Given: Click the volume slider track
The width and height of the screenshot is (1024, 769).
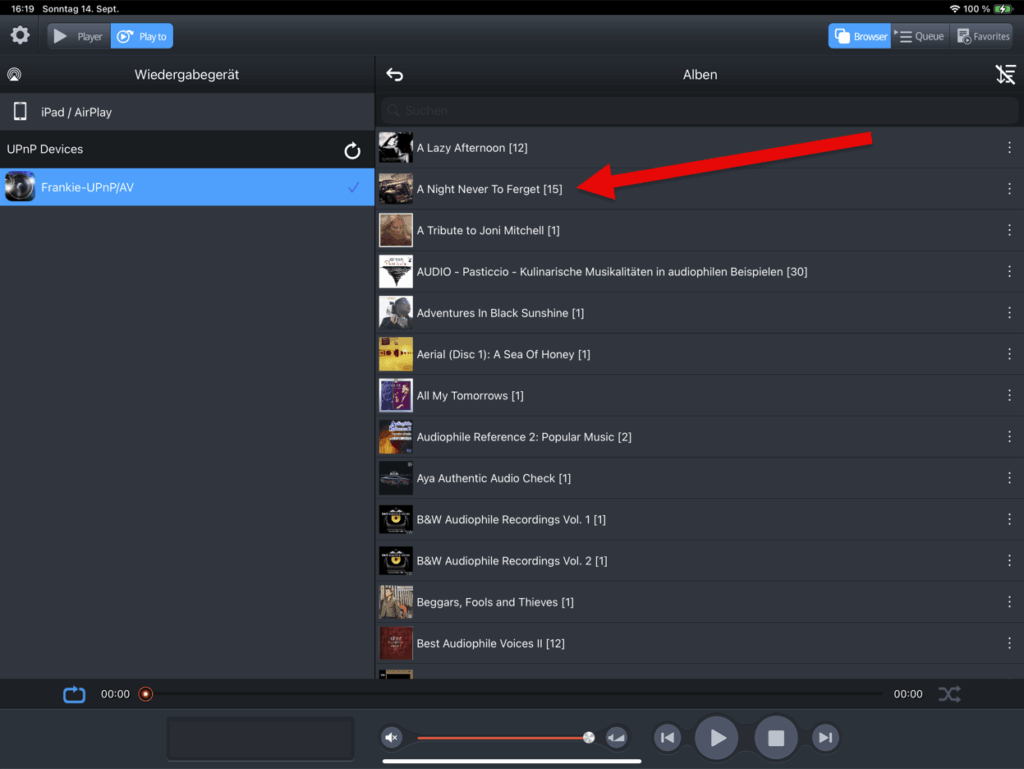Looking at the screenshot, I should (x=500, y=738).
